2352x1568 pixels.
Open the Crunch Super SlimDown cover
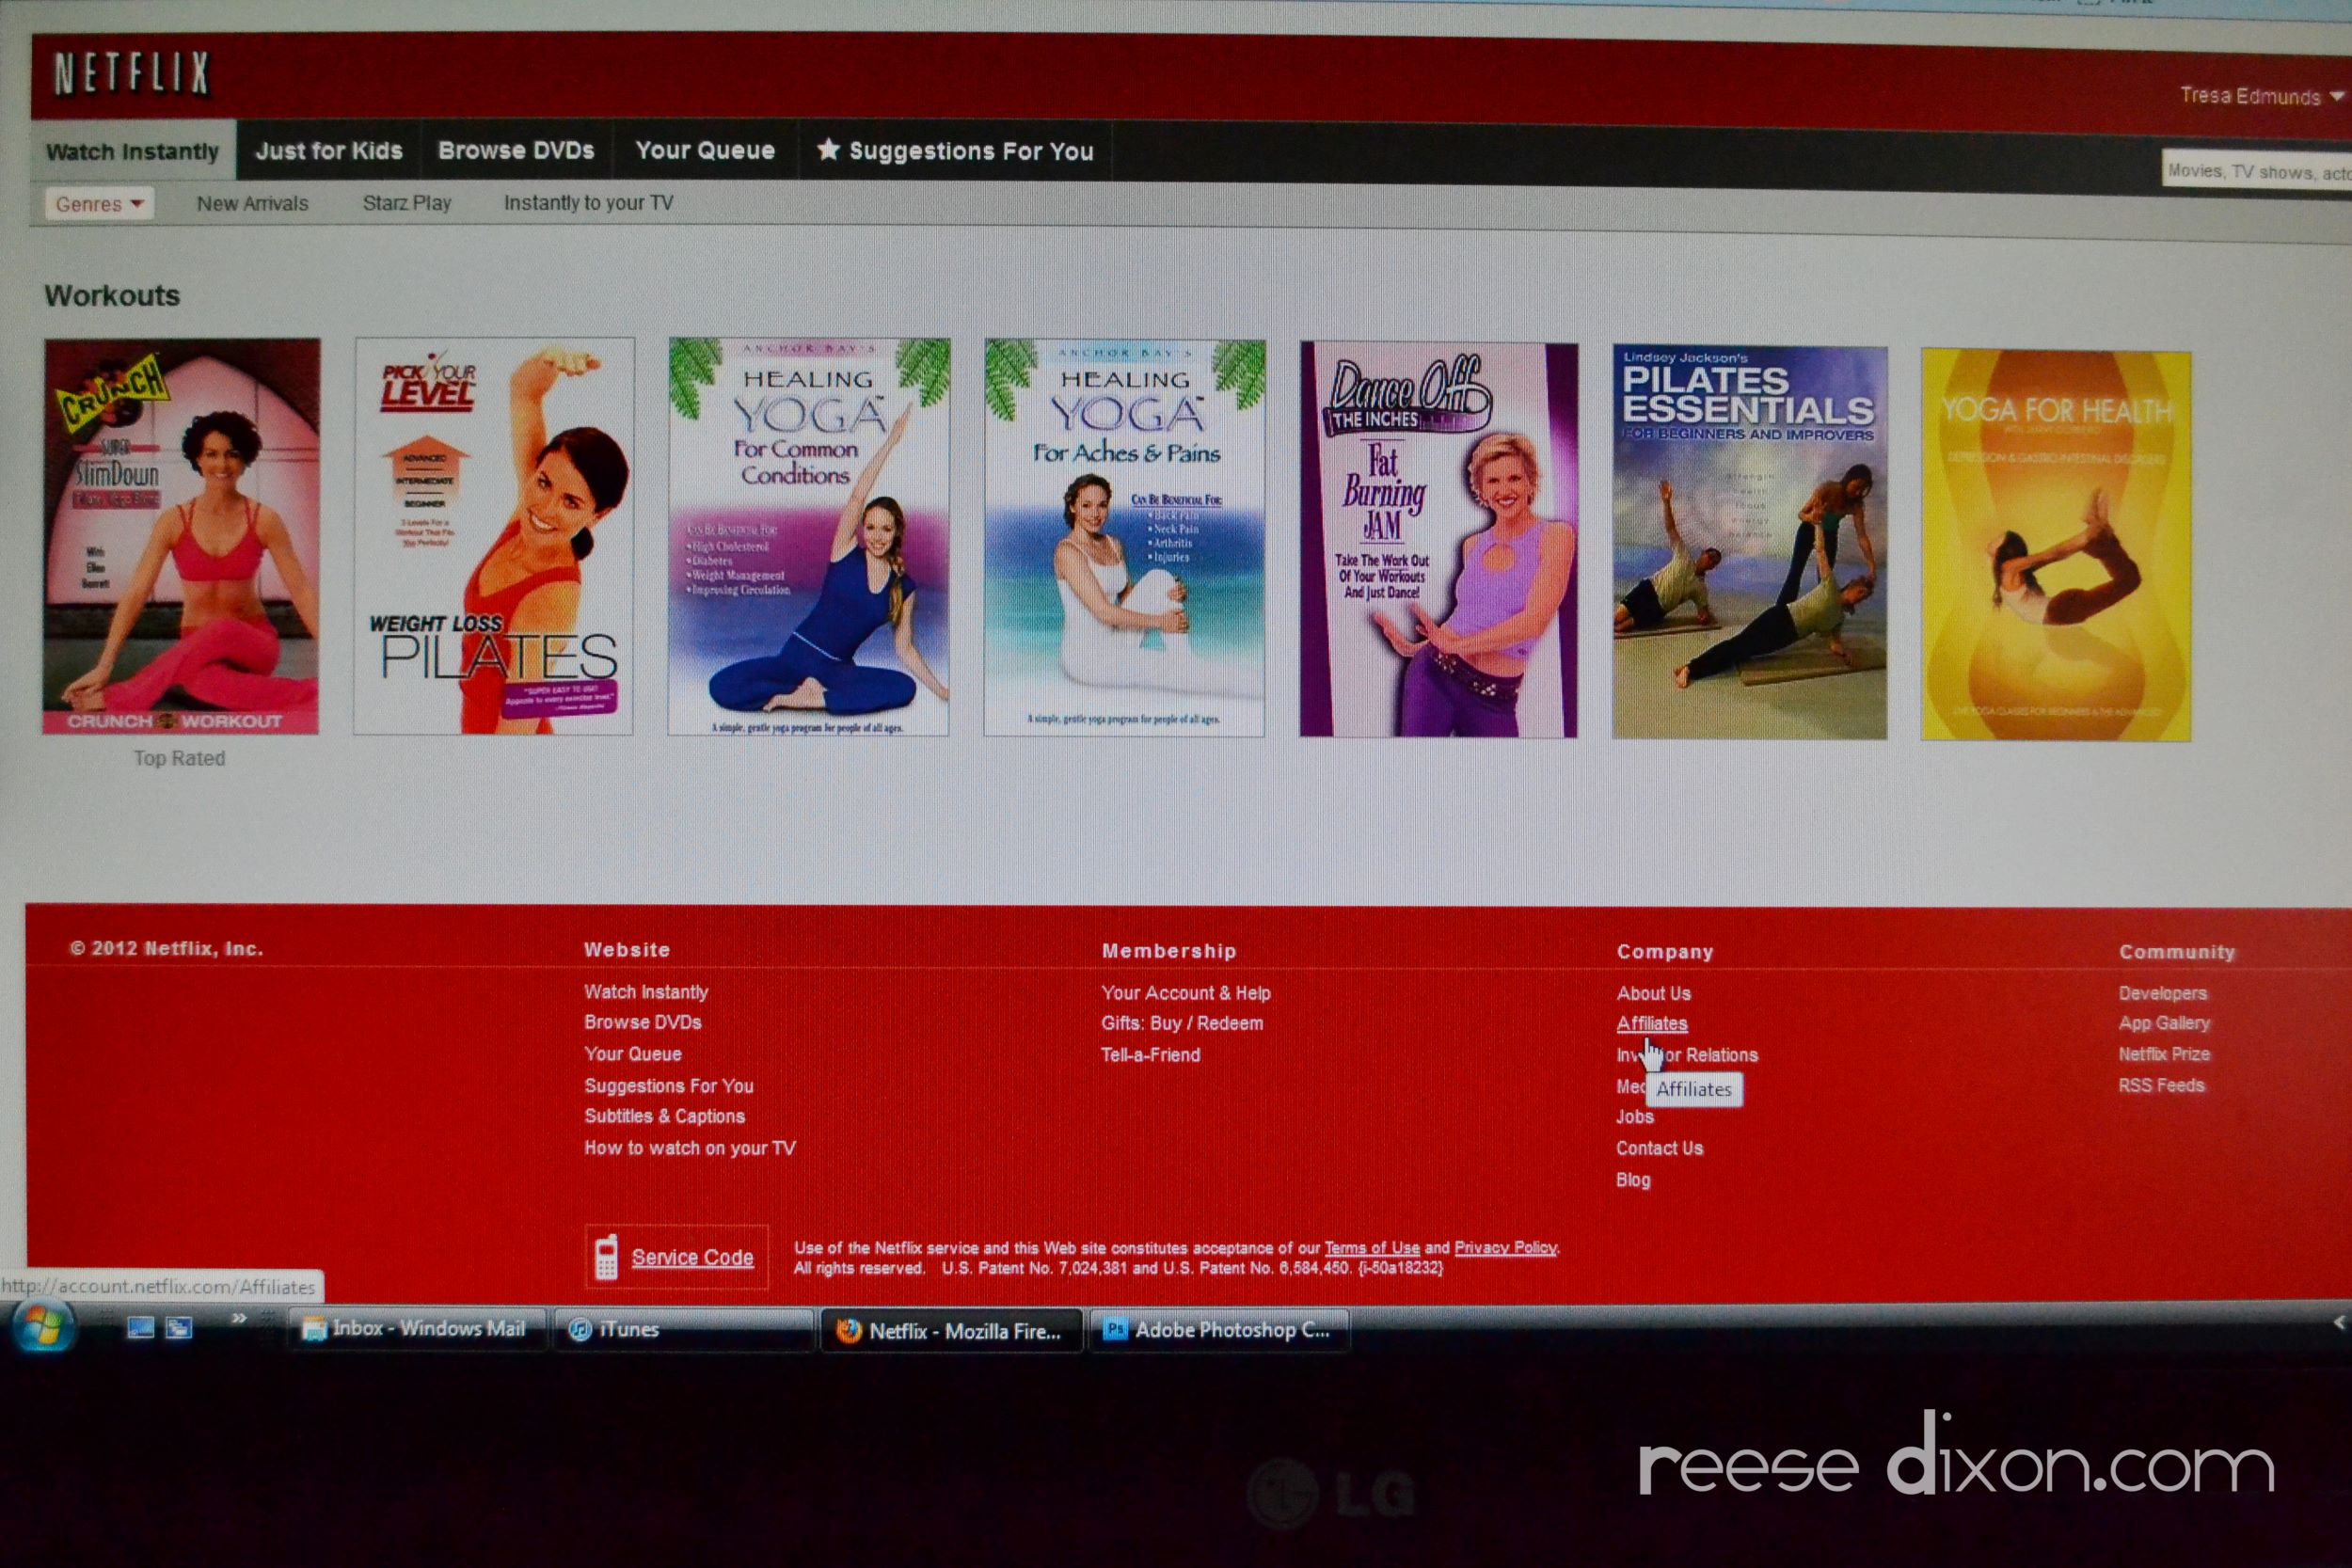[181, 537]
